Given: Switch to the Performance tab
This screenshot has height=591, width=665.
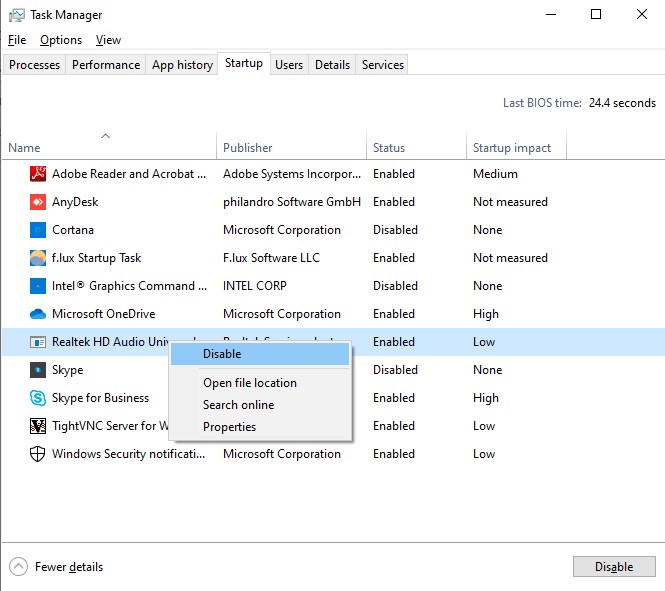Looking at the screenshot, I should pyautogui.click(x=106, y=64).
